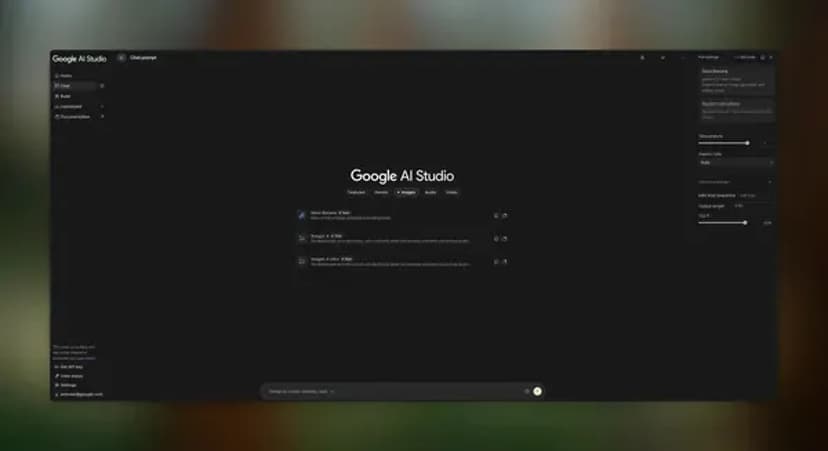The height and width of the screenshot is (451, 828).
Task: Open Build in the left sidebar
Action: 63,96
